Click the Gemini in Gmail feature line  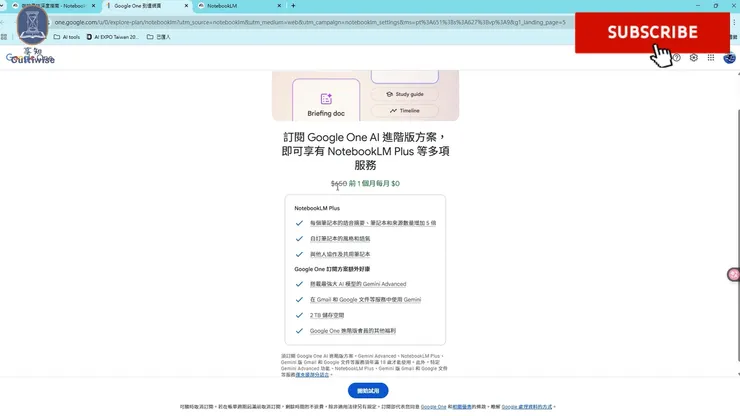click(x=365, y=299)
